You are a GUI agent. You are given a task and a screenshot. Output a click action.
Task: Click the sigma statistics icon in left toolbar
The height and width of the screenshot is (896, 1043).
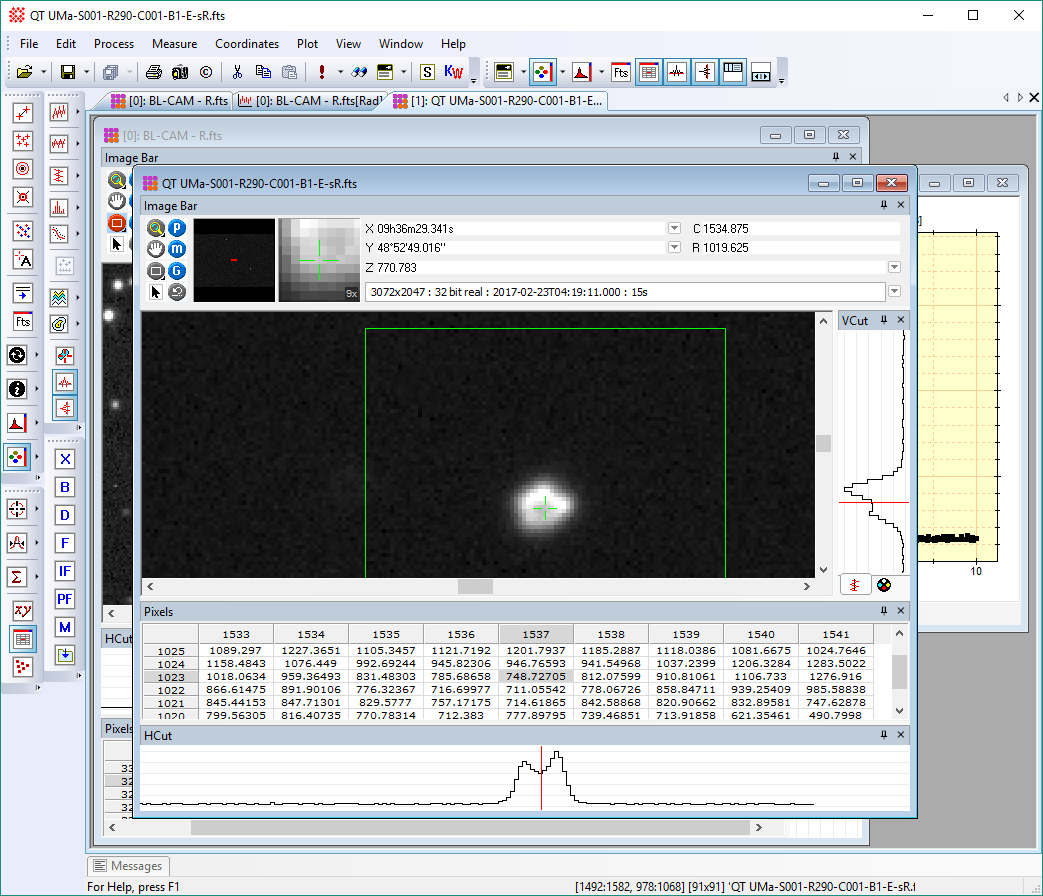17,577
